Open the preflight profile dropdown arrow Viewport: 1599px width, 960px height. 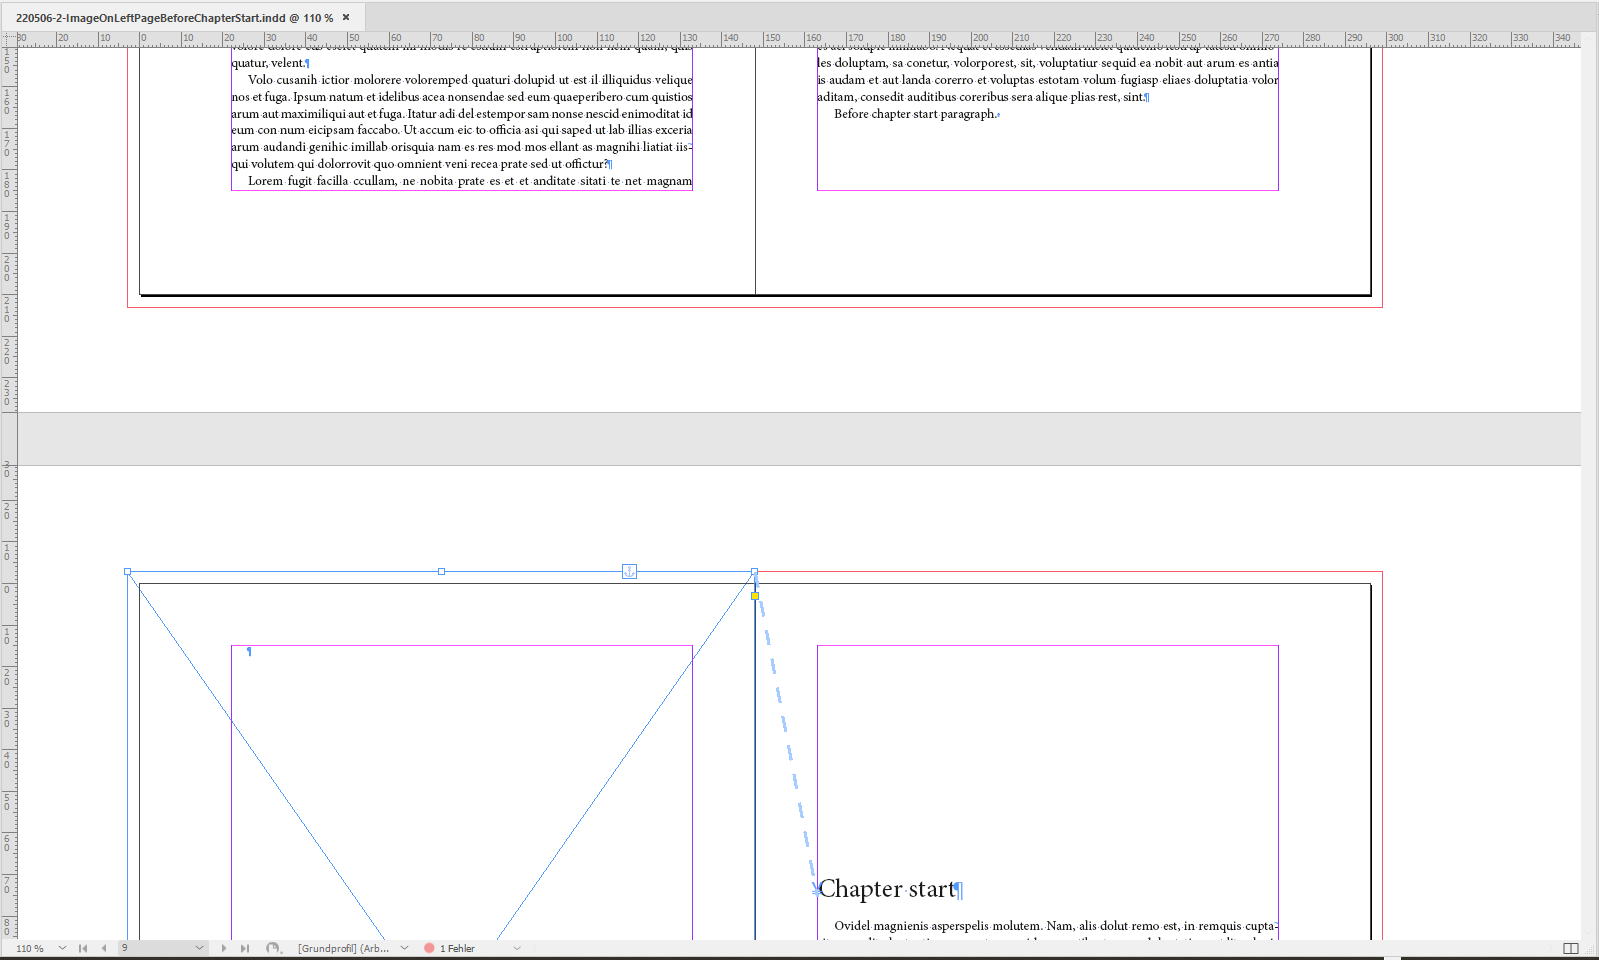click(x=404, y=948)
